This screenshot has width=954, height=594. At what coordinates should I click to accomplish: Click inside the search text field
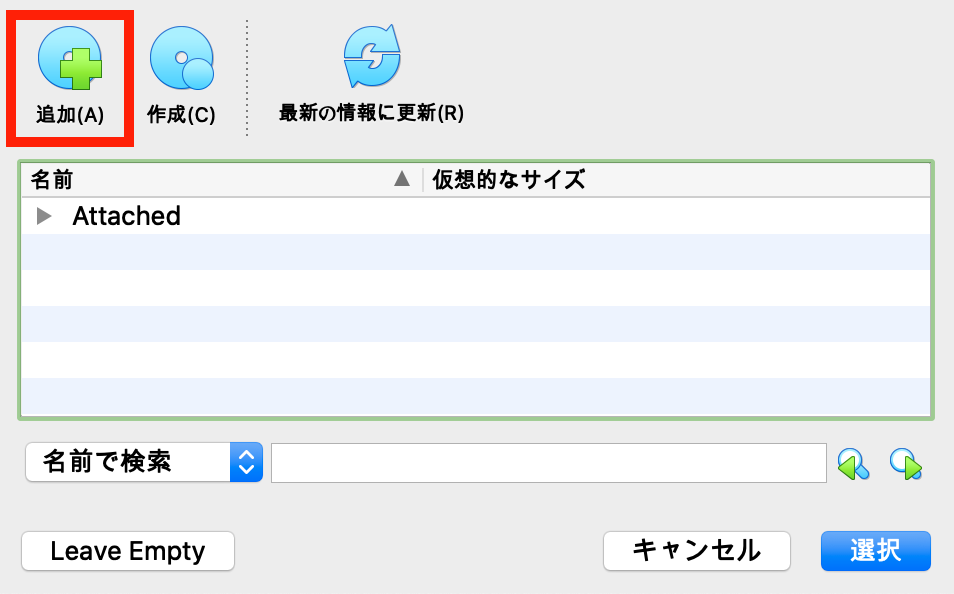550,462
